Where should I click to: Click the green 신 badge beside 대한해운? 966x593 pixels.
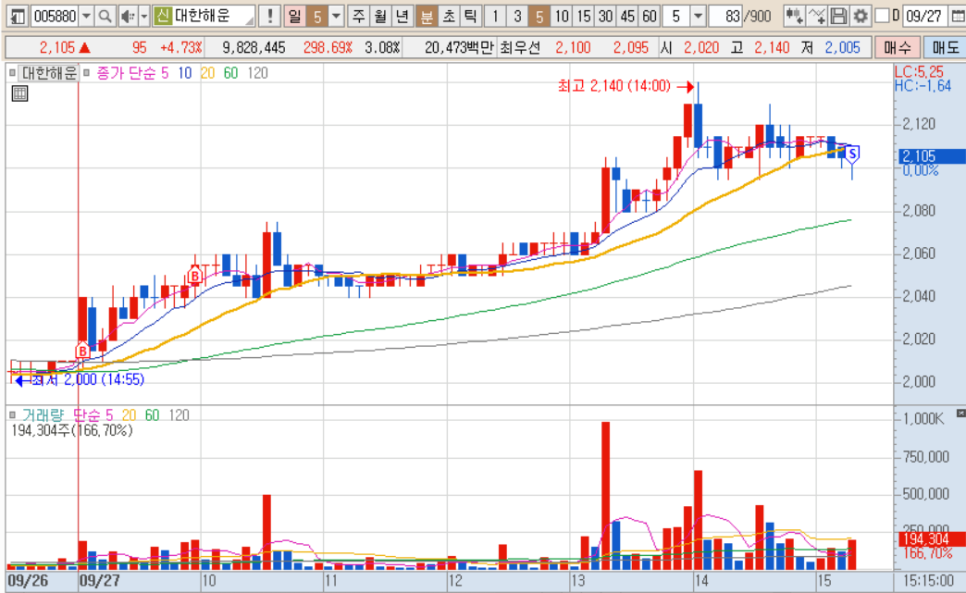162,15
